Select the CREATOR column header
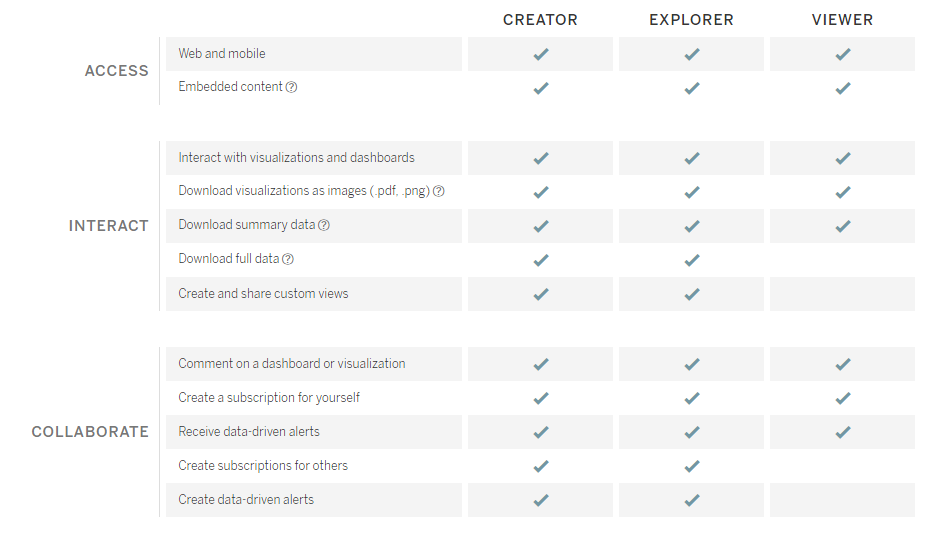Viewport: 951px width, 534px height. point(540,20)
